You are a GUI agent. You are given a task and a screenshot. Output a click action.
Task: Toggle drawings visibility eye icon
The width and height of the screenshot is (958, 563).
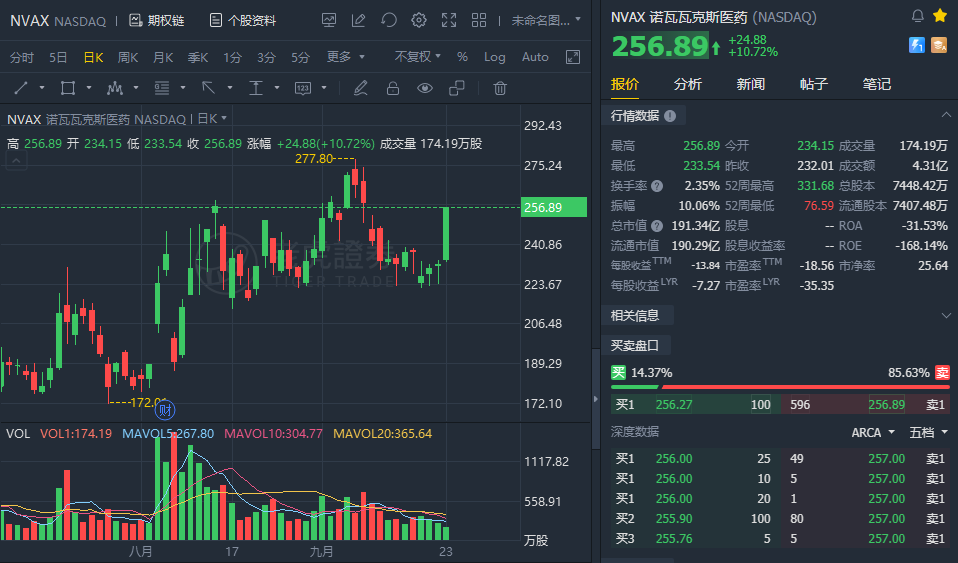[x=425, y=88]
